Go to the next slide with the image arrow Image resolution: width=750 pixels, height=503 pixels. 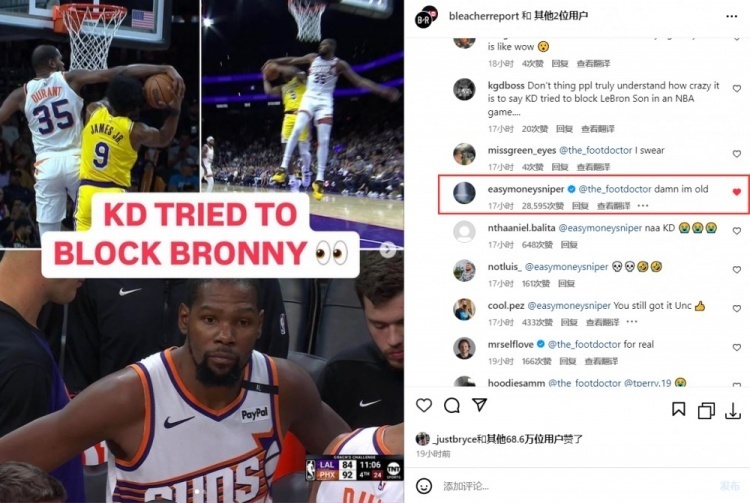coord(388,249)
